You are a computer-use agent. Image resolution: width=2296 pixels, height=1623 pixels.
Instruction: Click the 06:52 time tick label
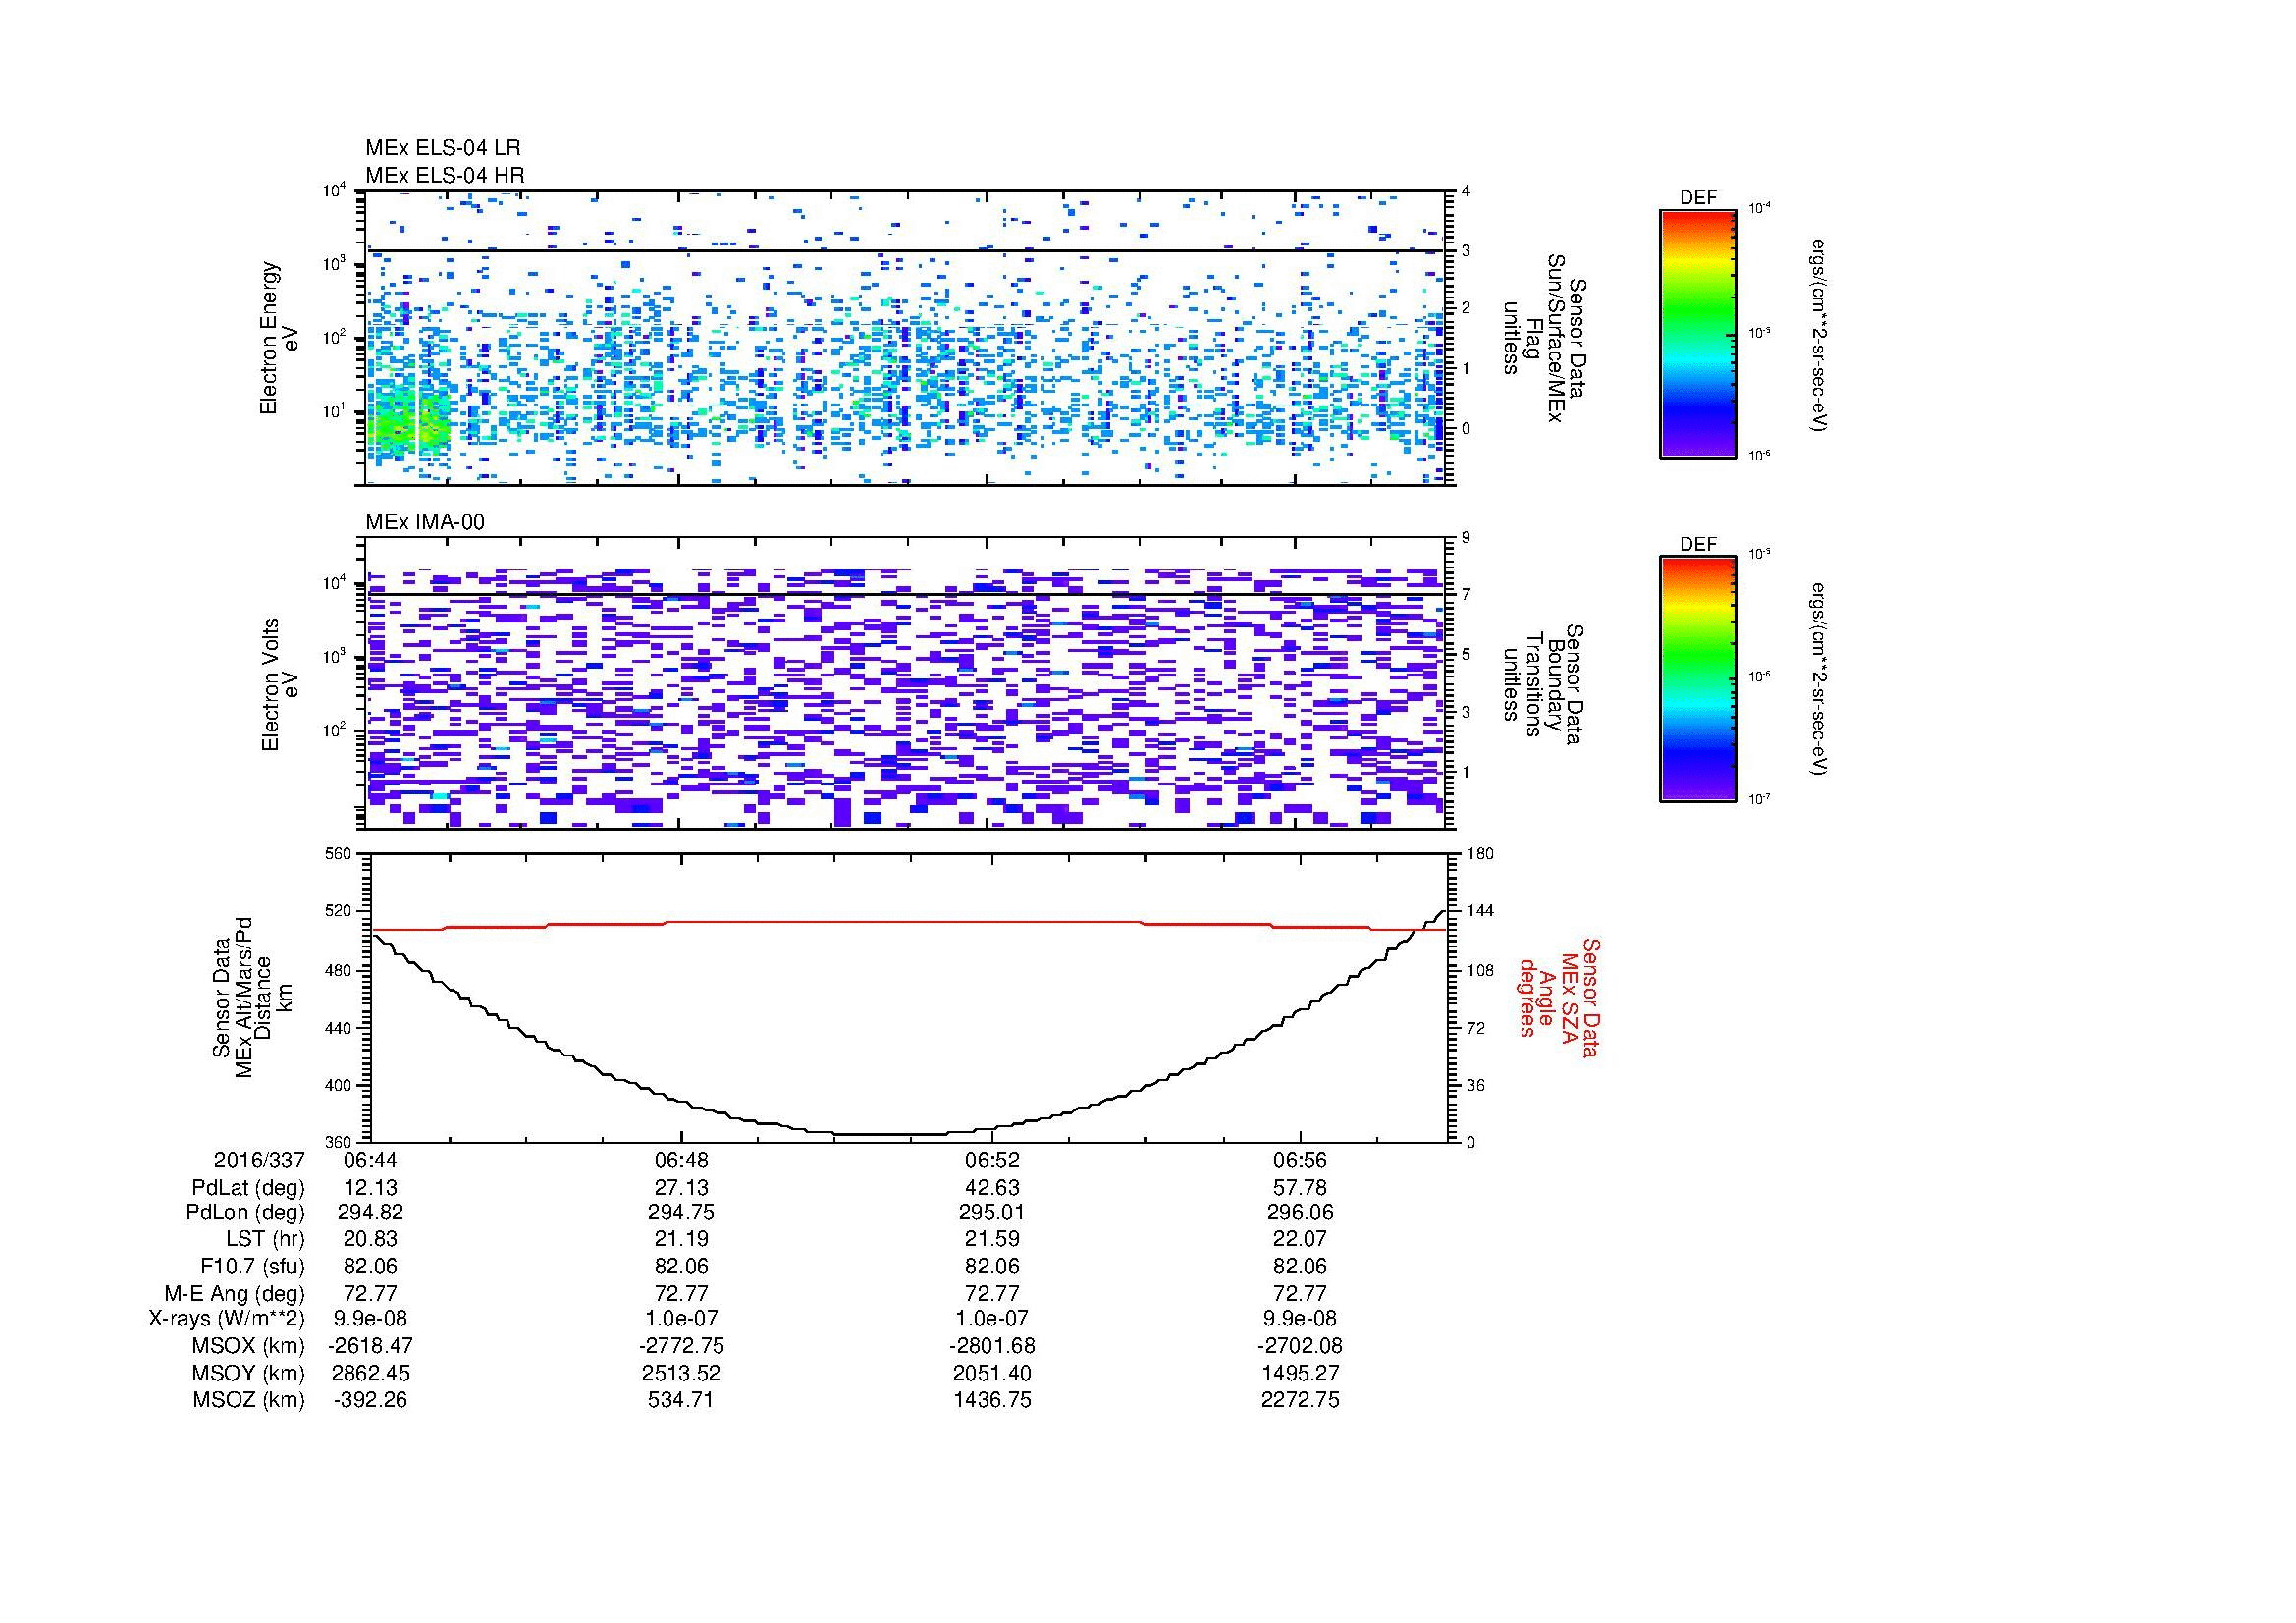tap(991, 1160)
